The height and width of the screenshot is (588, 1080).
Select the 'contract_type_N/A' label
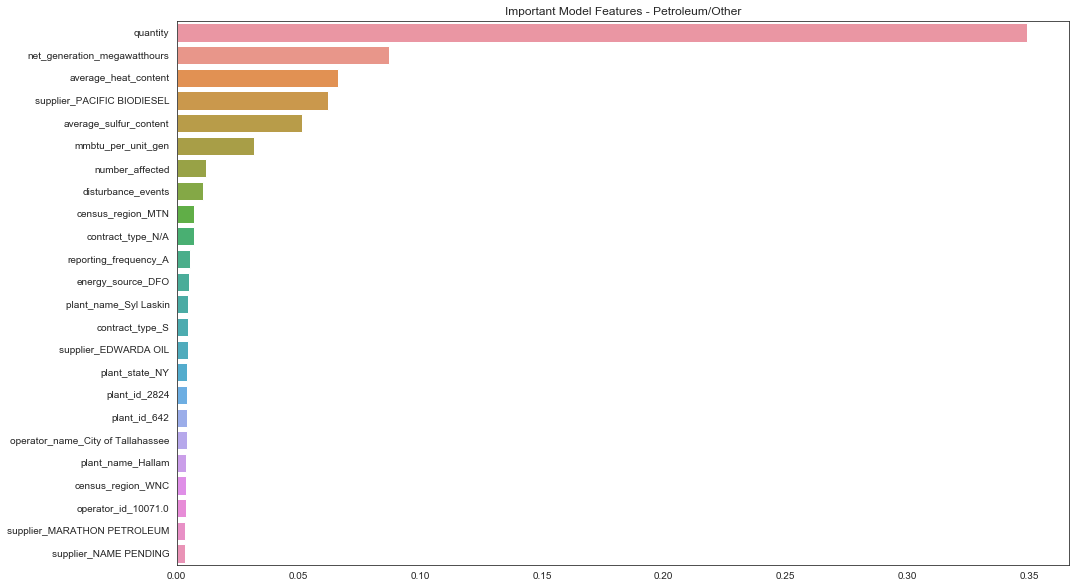127,237
